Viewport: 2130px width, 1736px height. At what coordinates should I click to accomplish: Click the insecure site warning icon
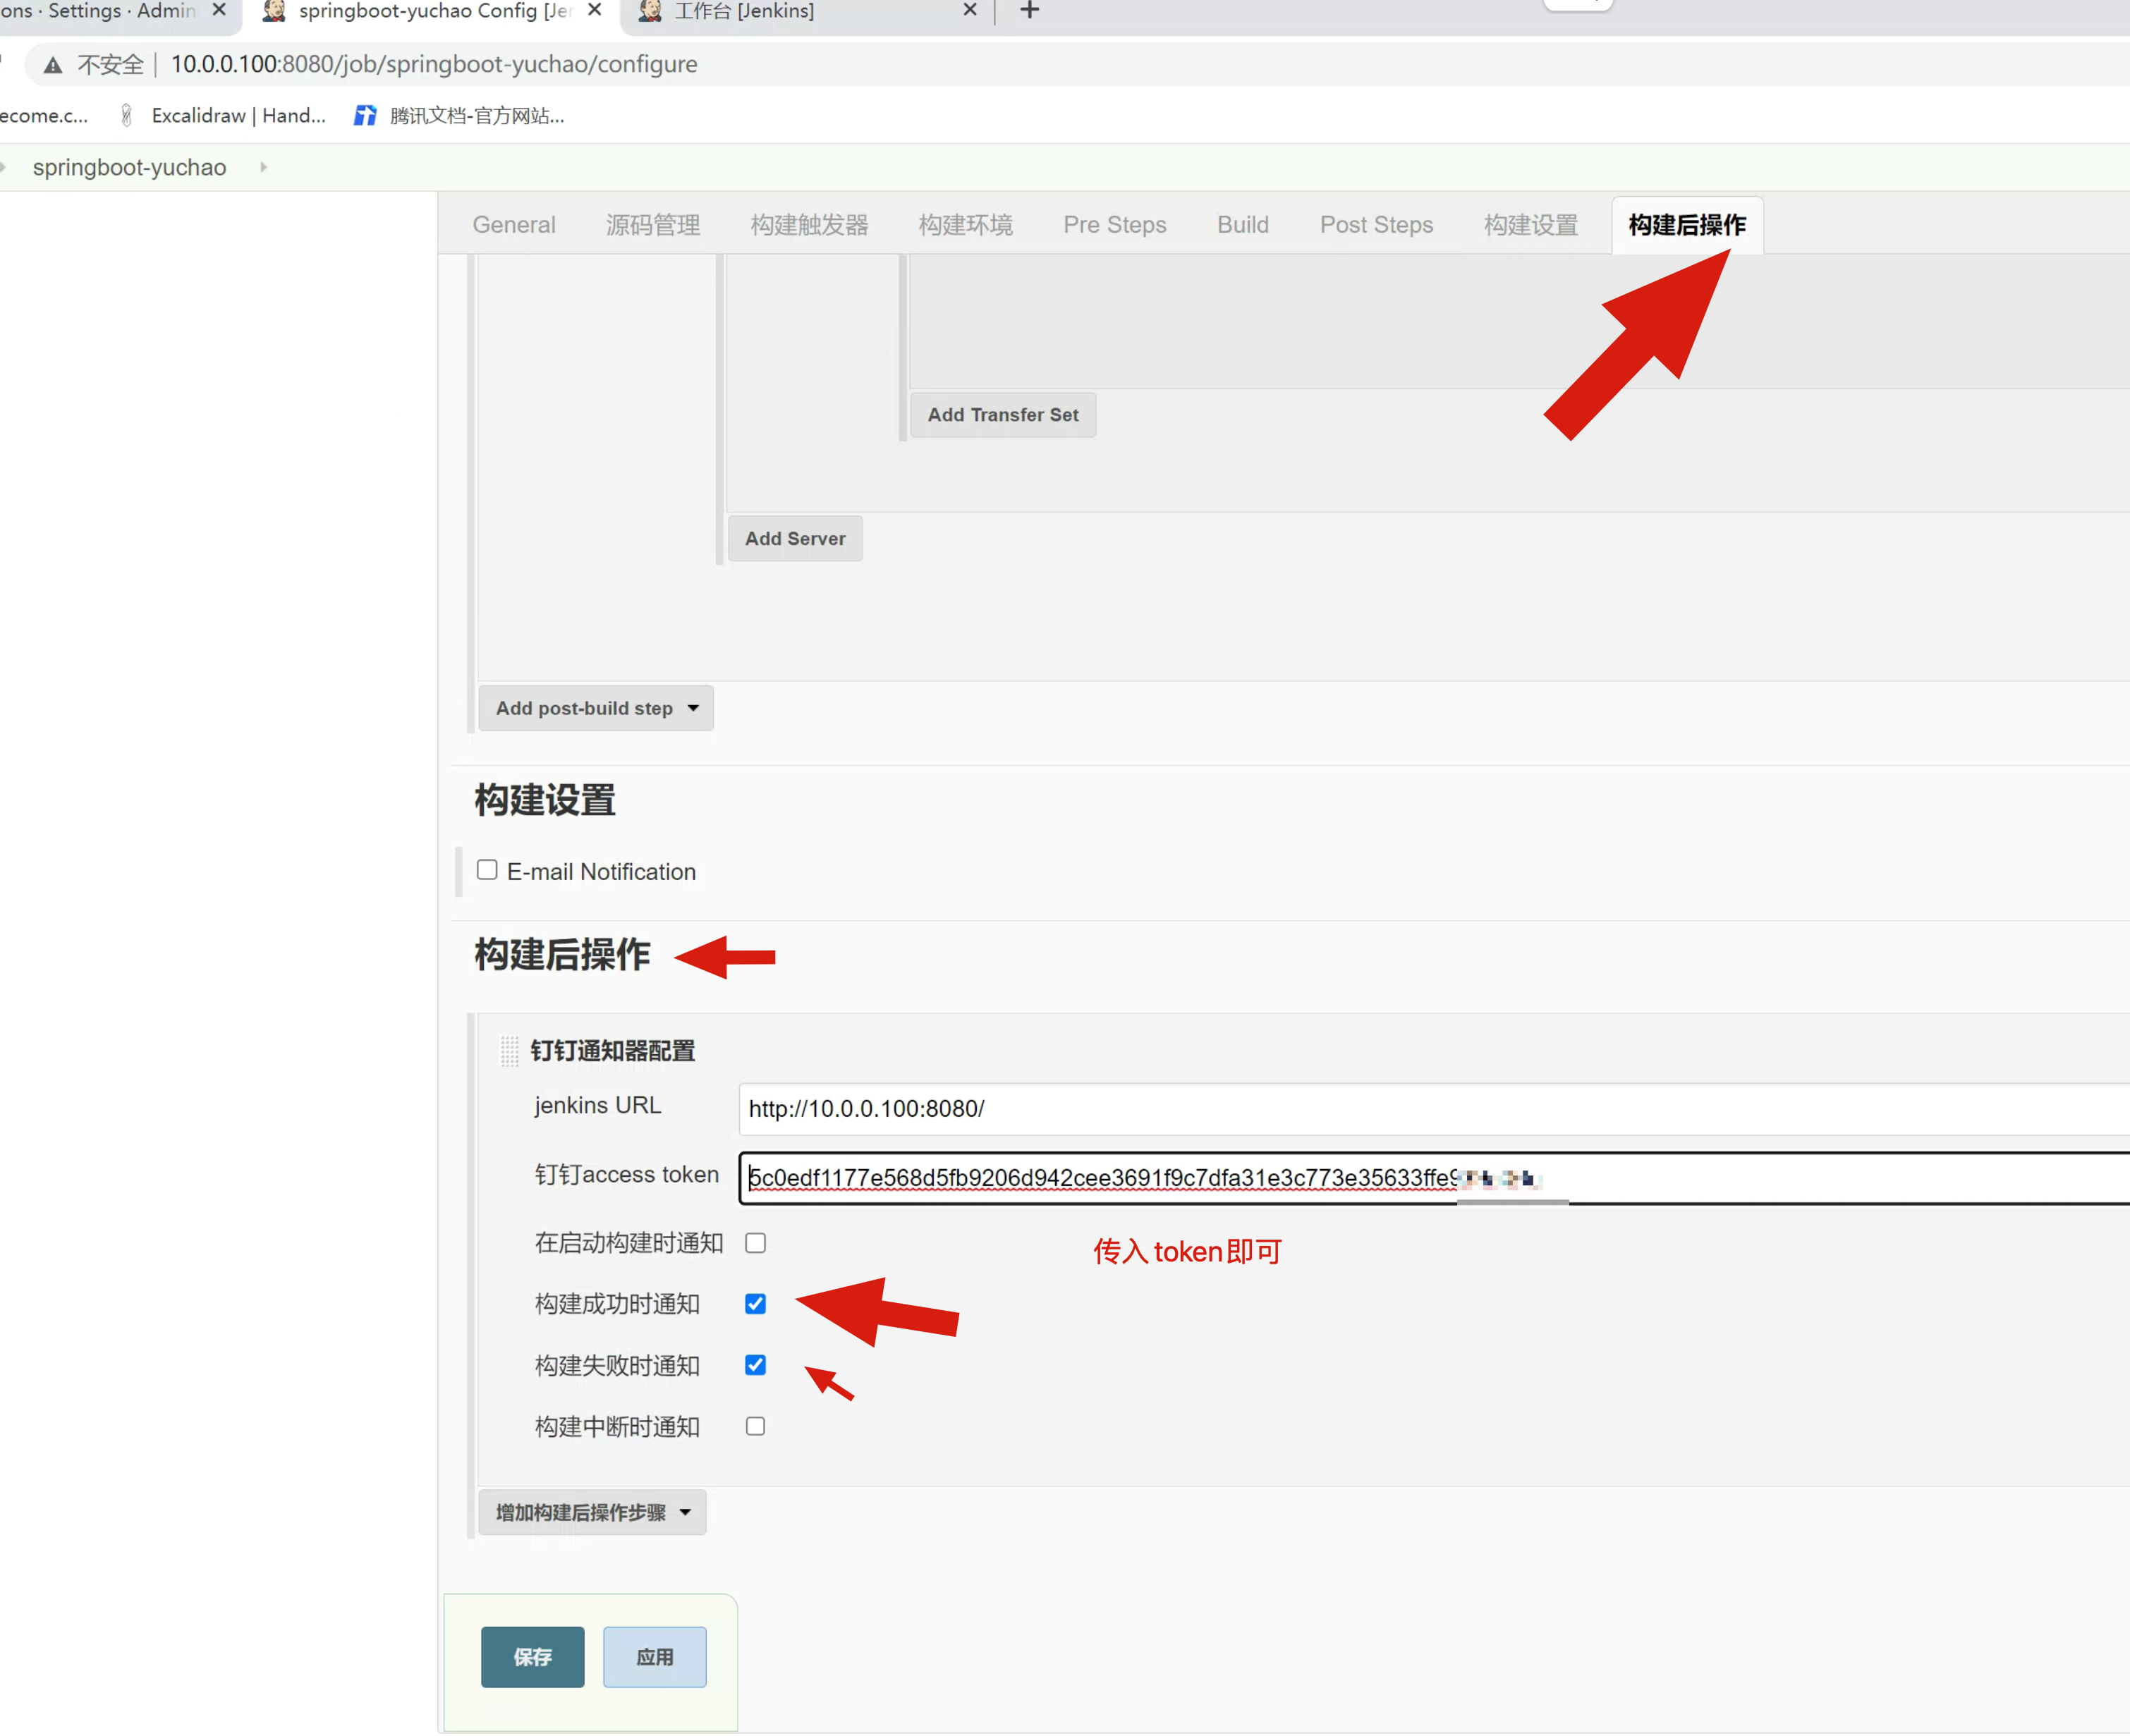point(53,65)
